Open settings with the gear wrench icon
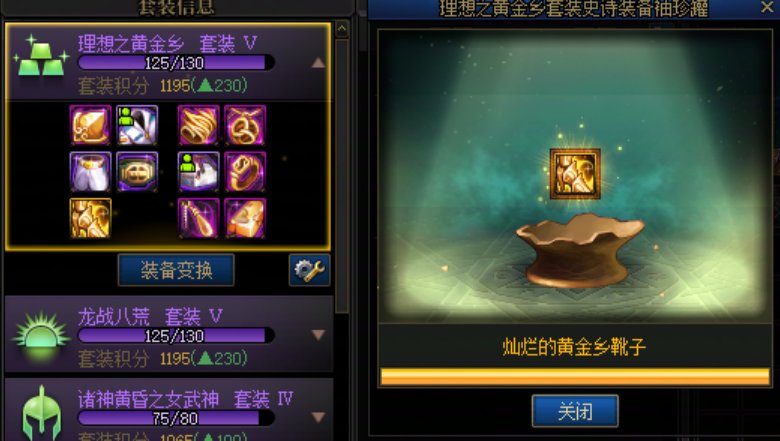 309,270
